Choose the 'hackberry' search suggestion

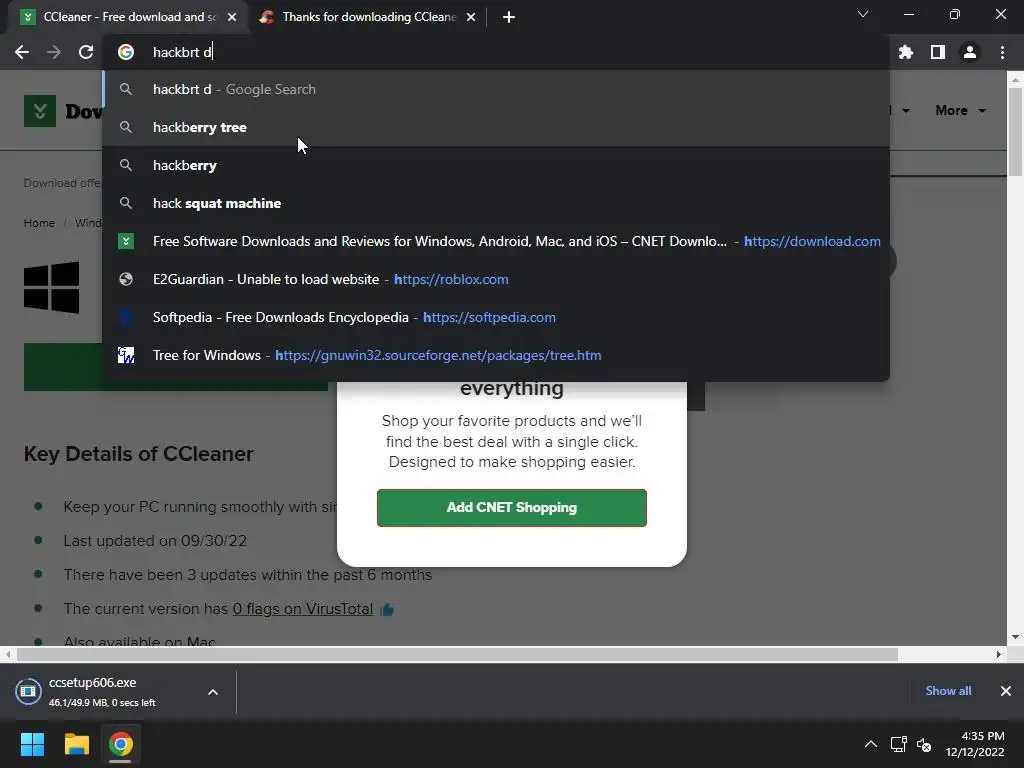(x=496, y=165)
